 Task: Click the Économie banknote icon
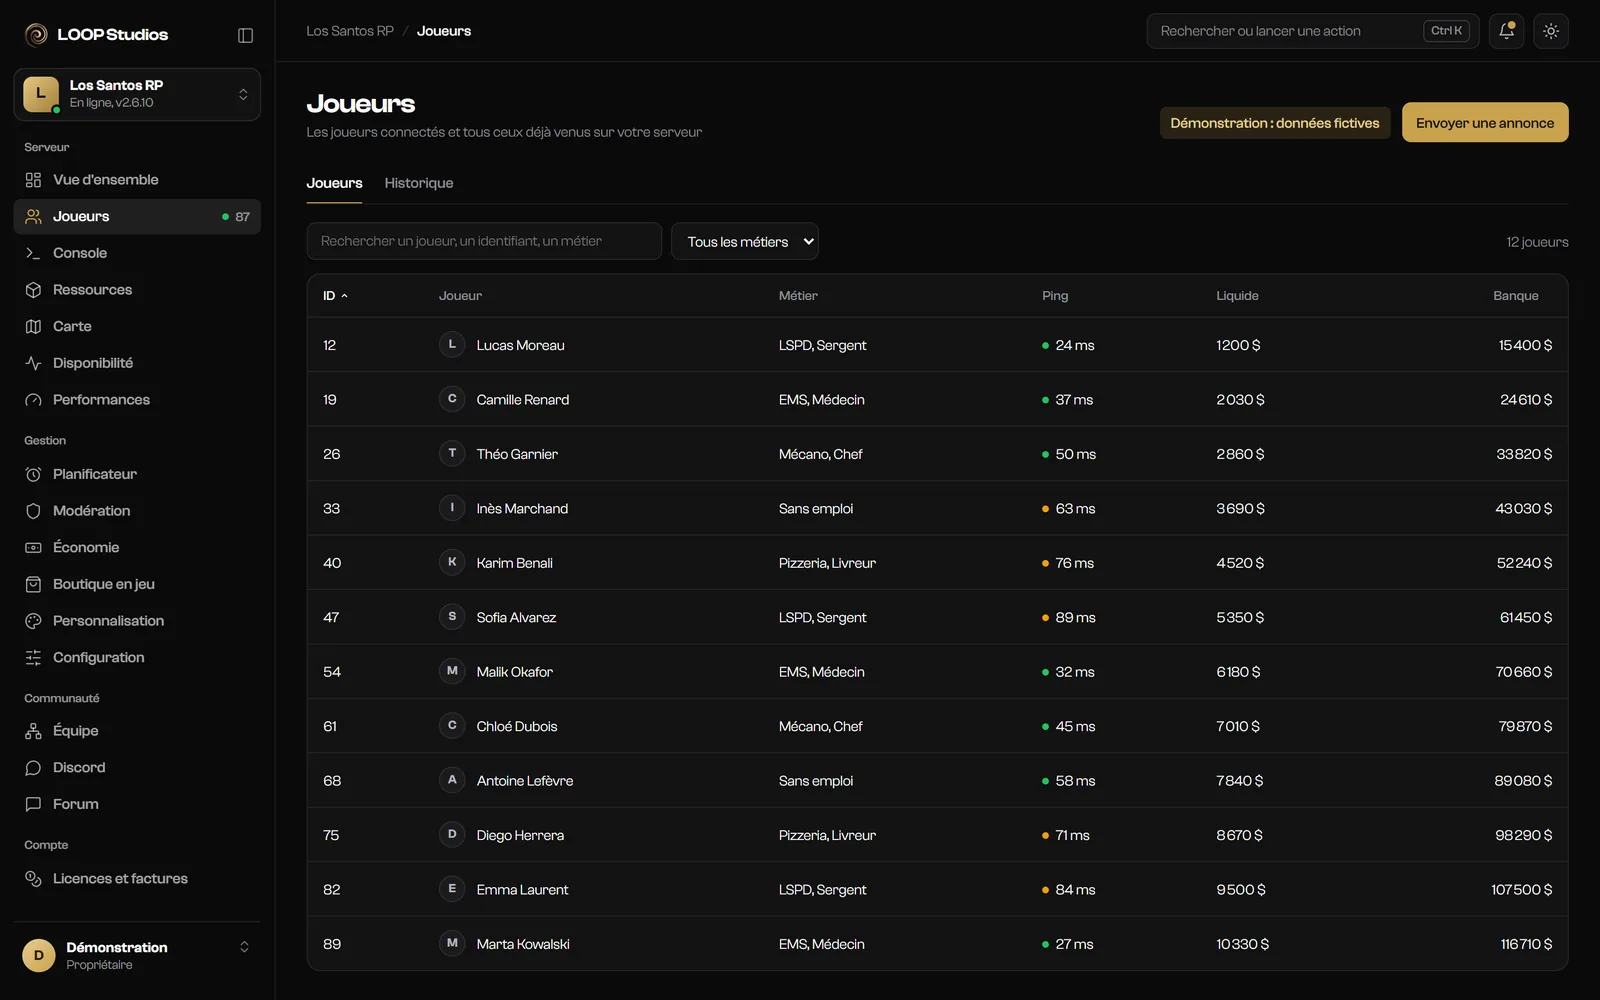[x=33, y=547]
